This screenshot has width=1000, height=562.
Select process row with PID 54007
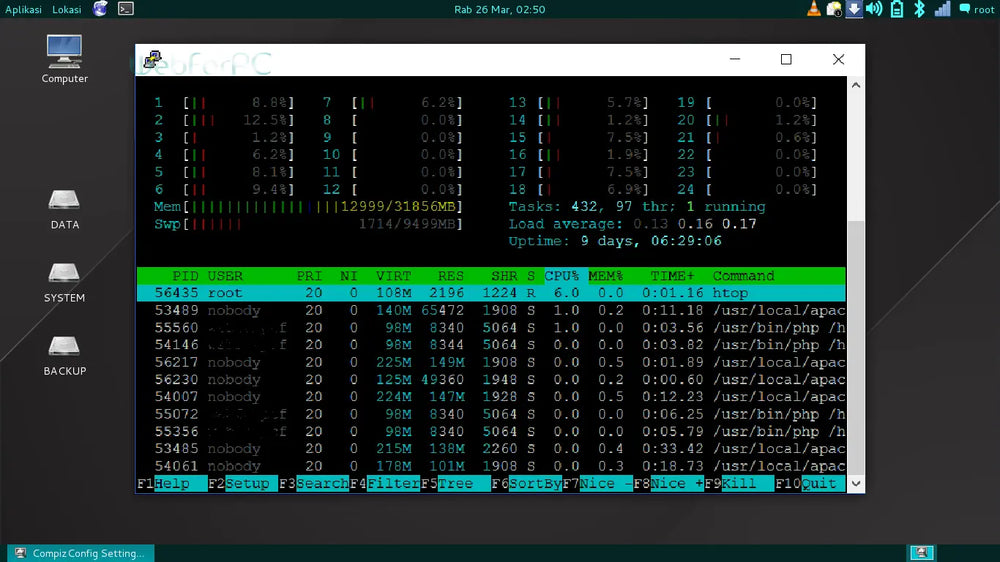[491, 397]
